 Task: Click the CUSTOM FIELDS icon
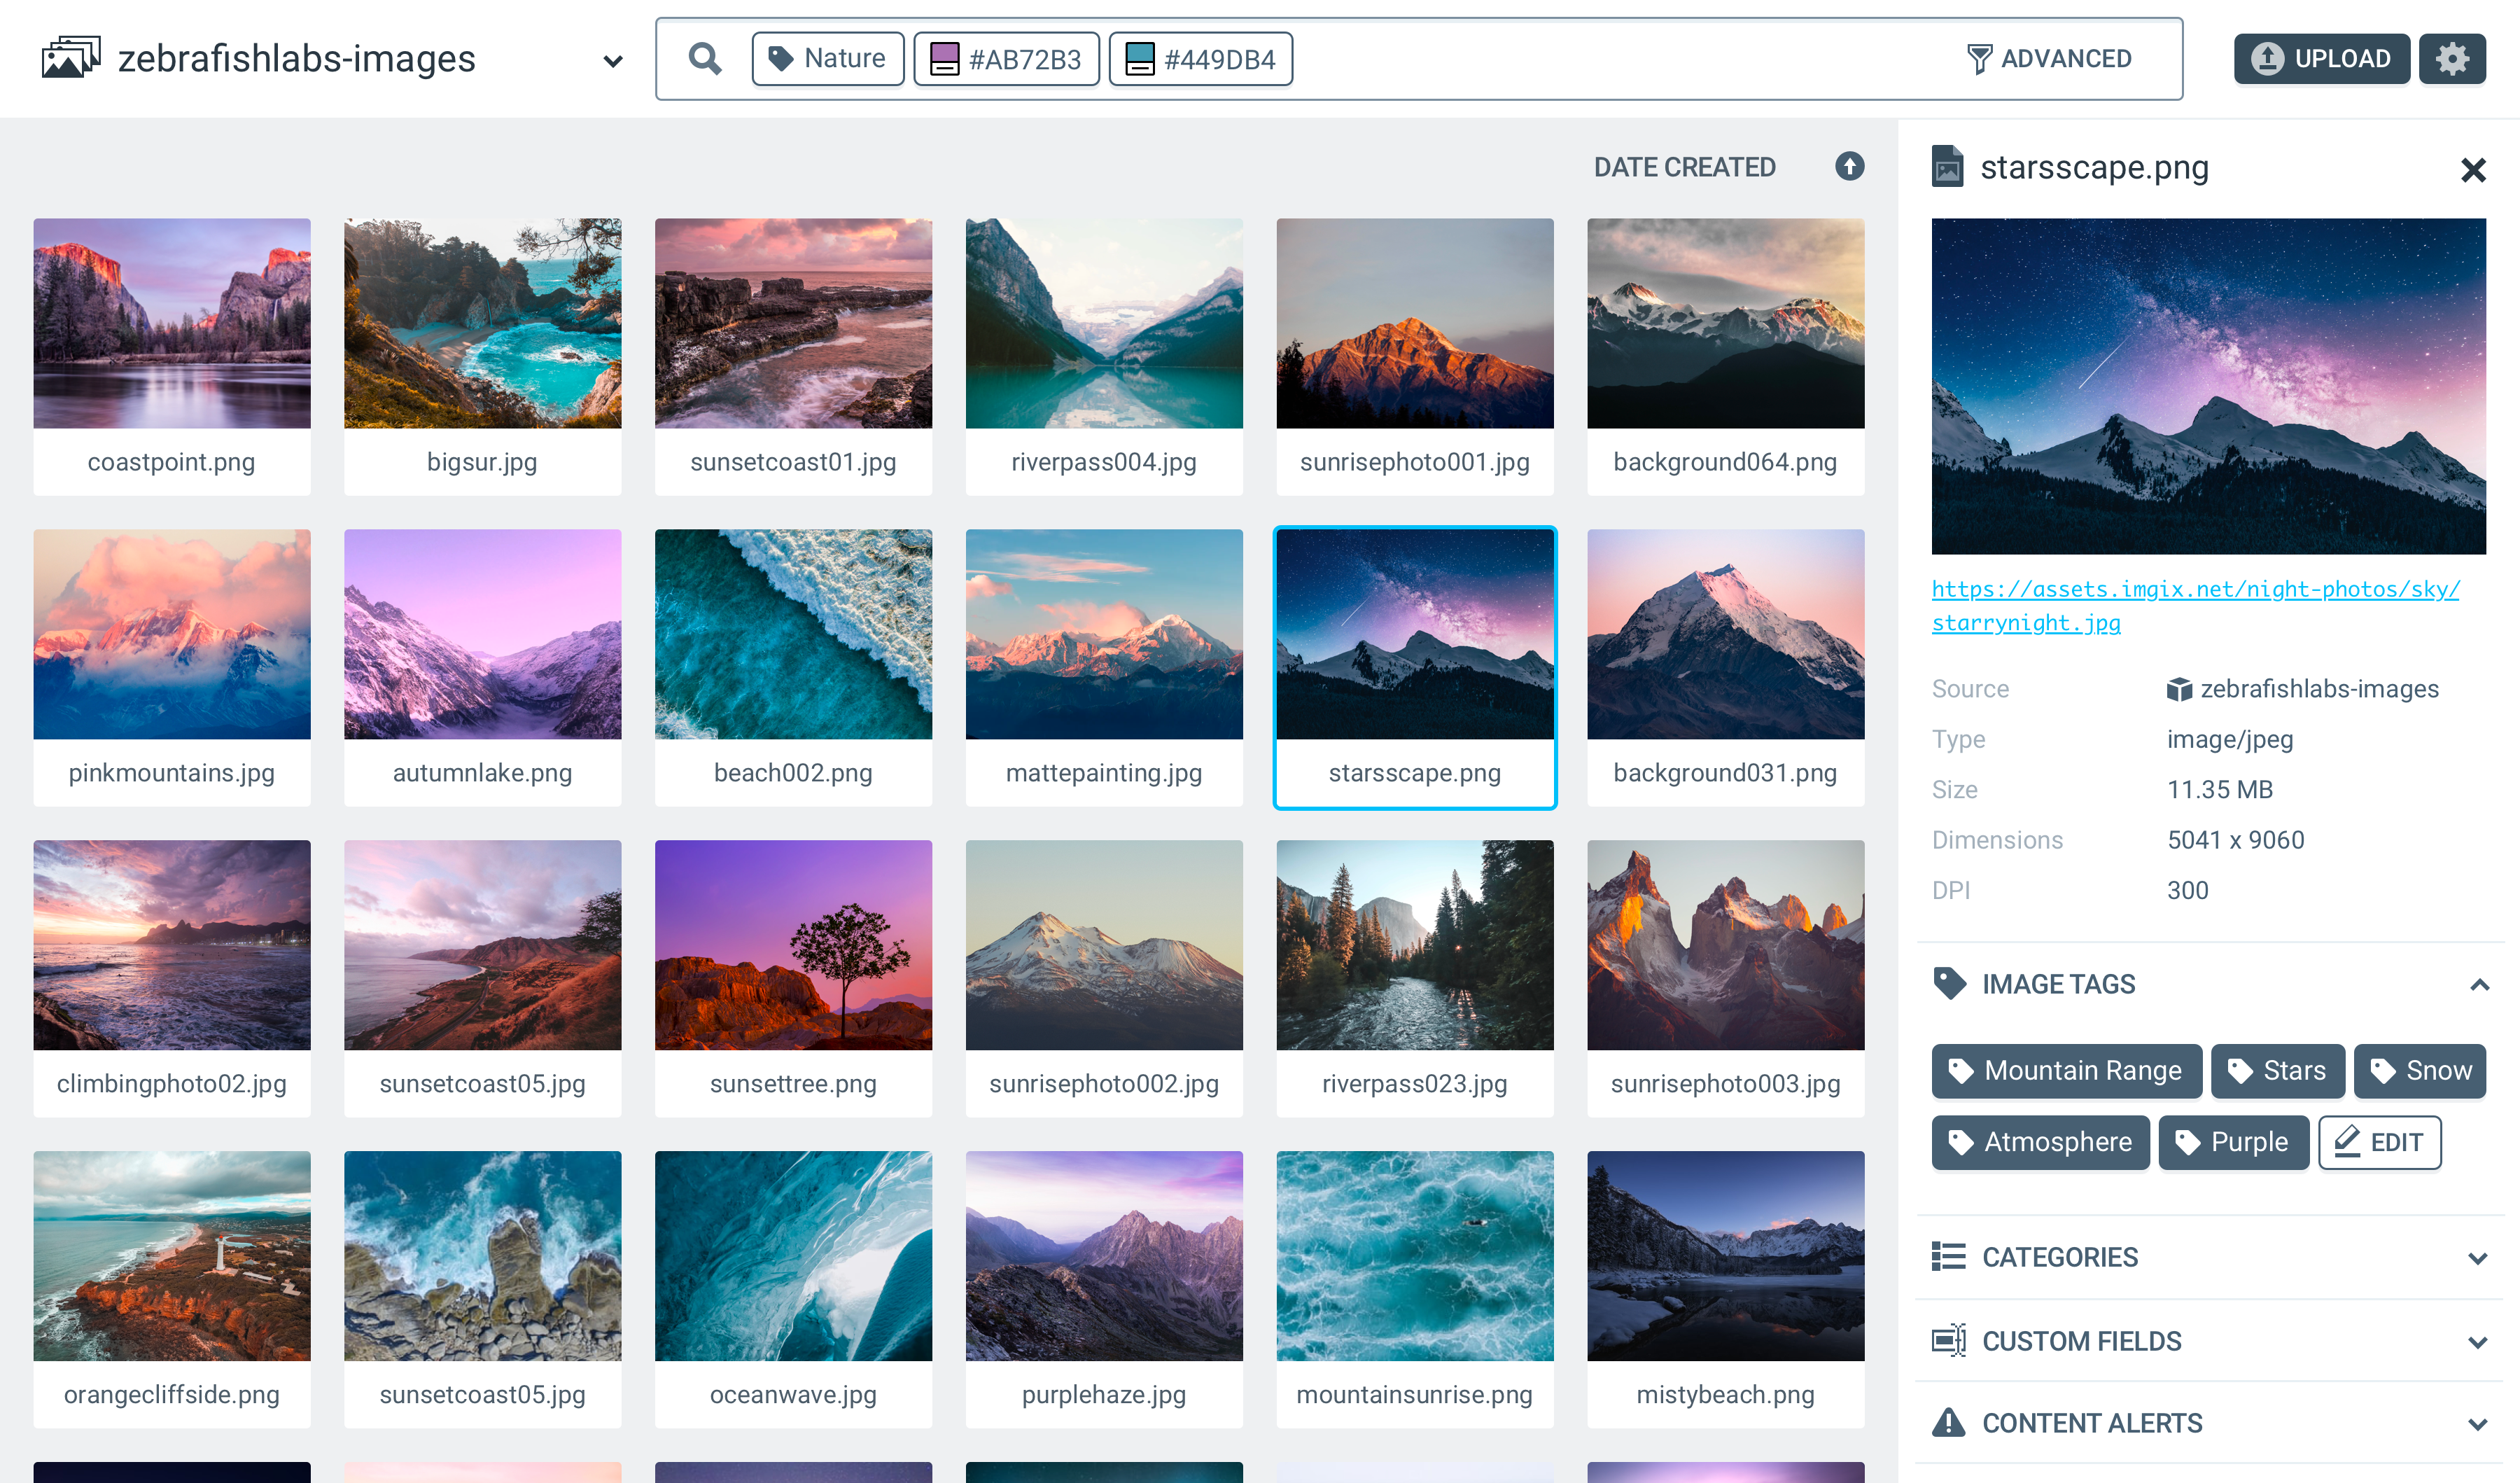pos(1948,1341)
